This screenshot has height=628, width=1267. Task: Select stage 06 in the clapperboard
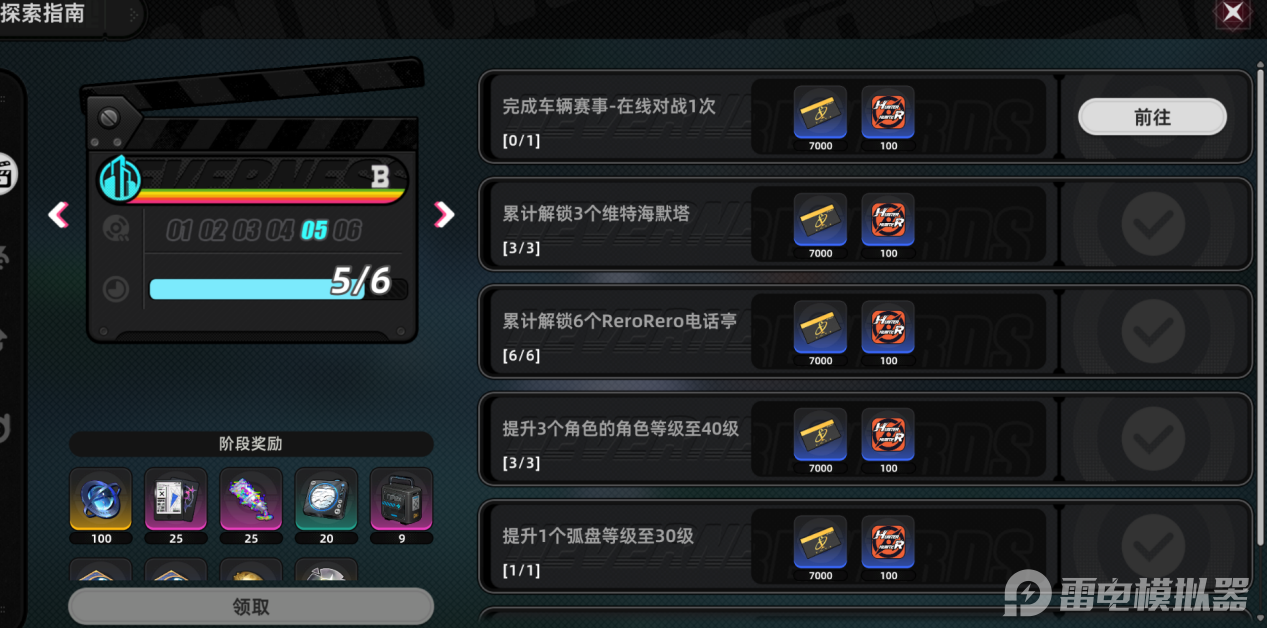tap(347, 231)
